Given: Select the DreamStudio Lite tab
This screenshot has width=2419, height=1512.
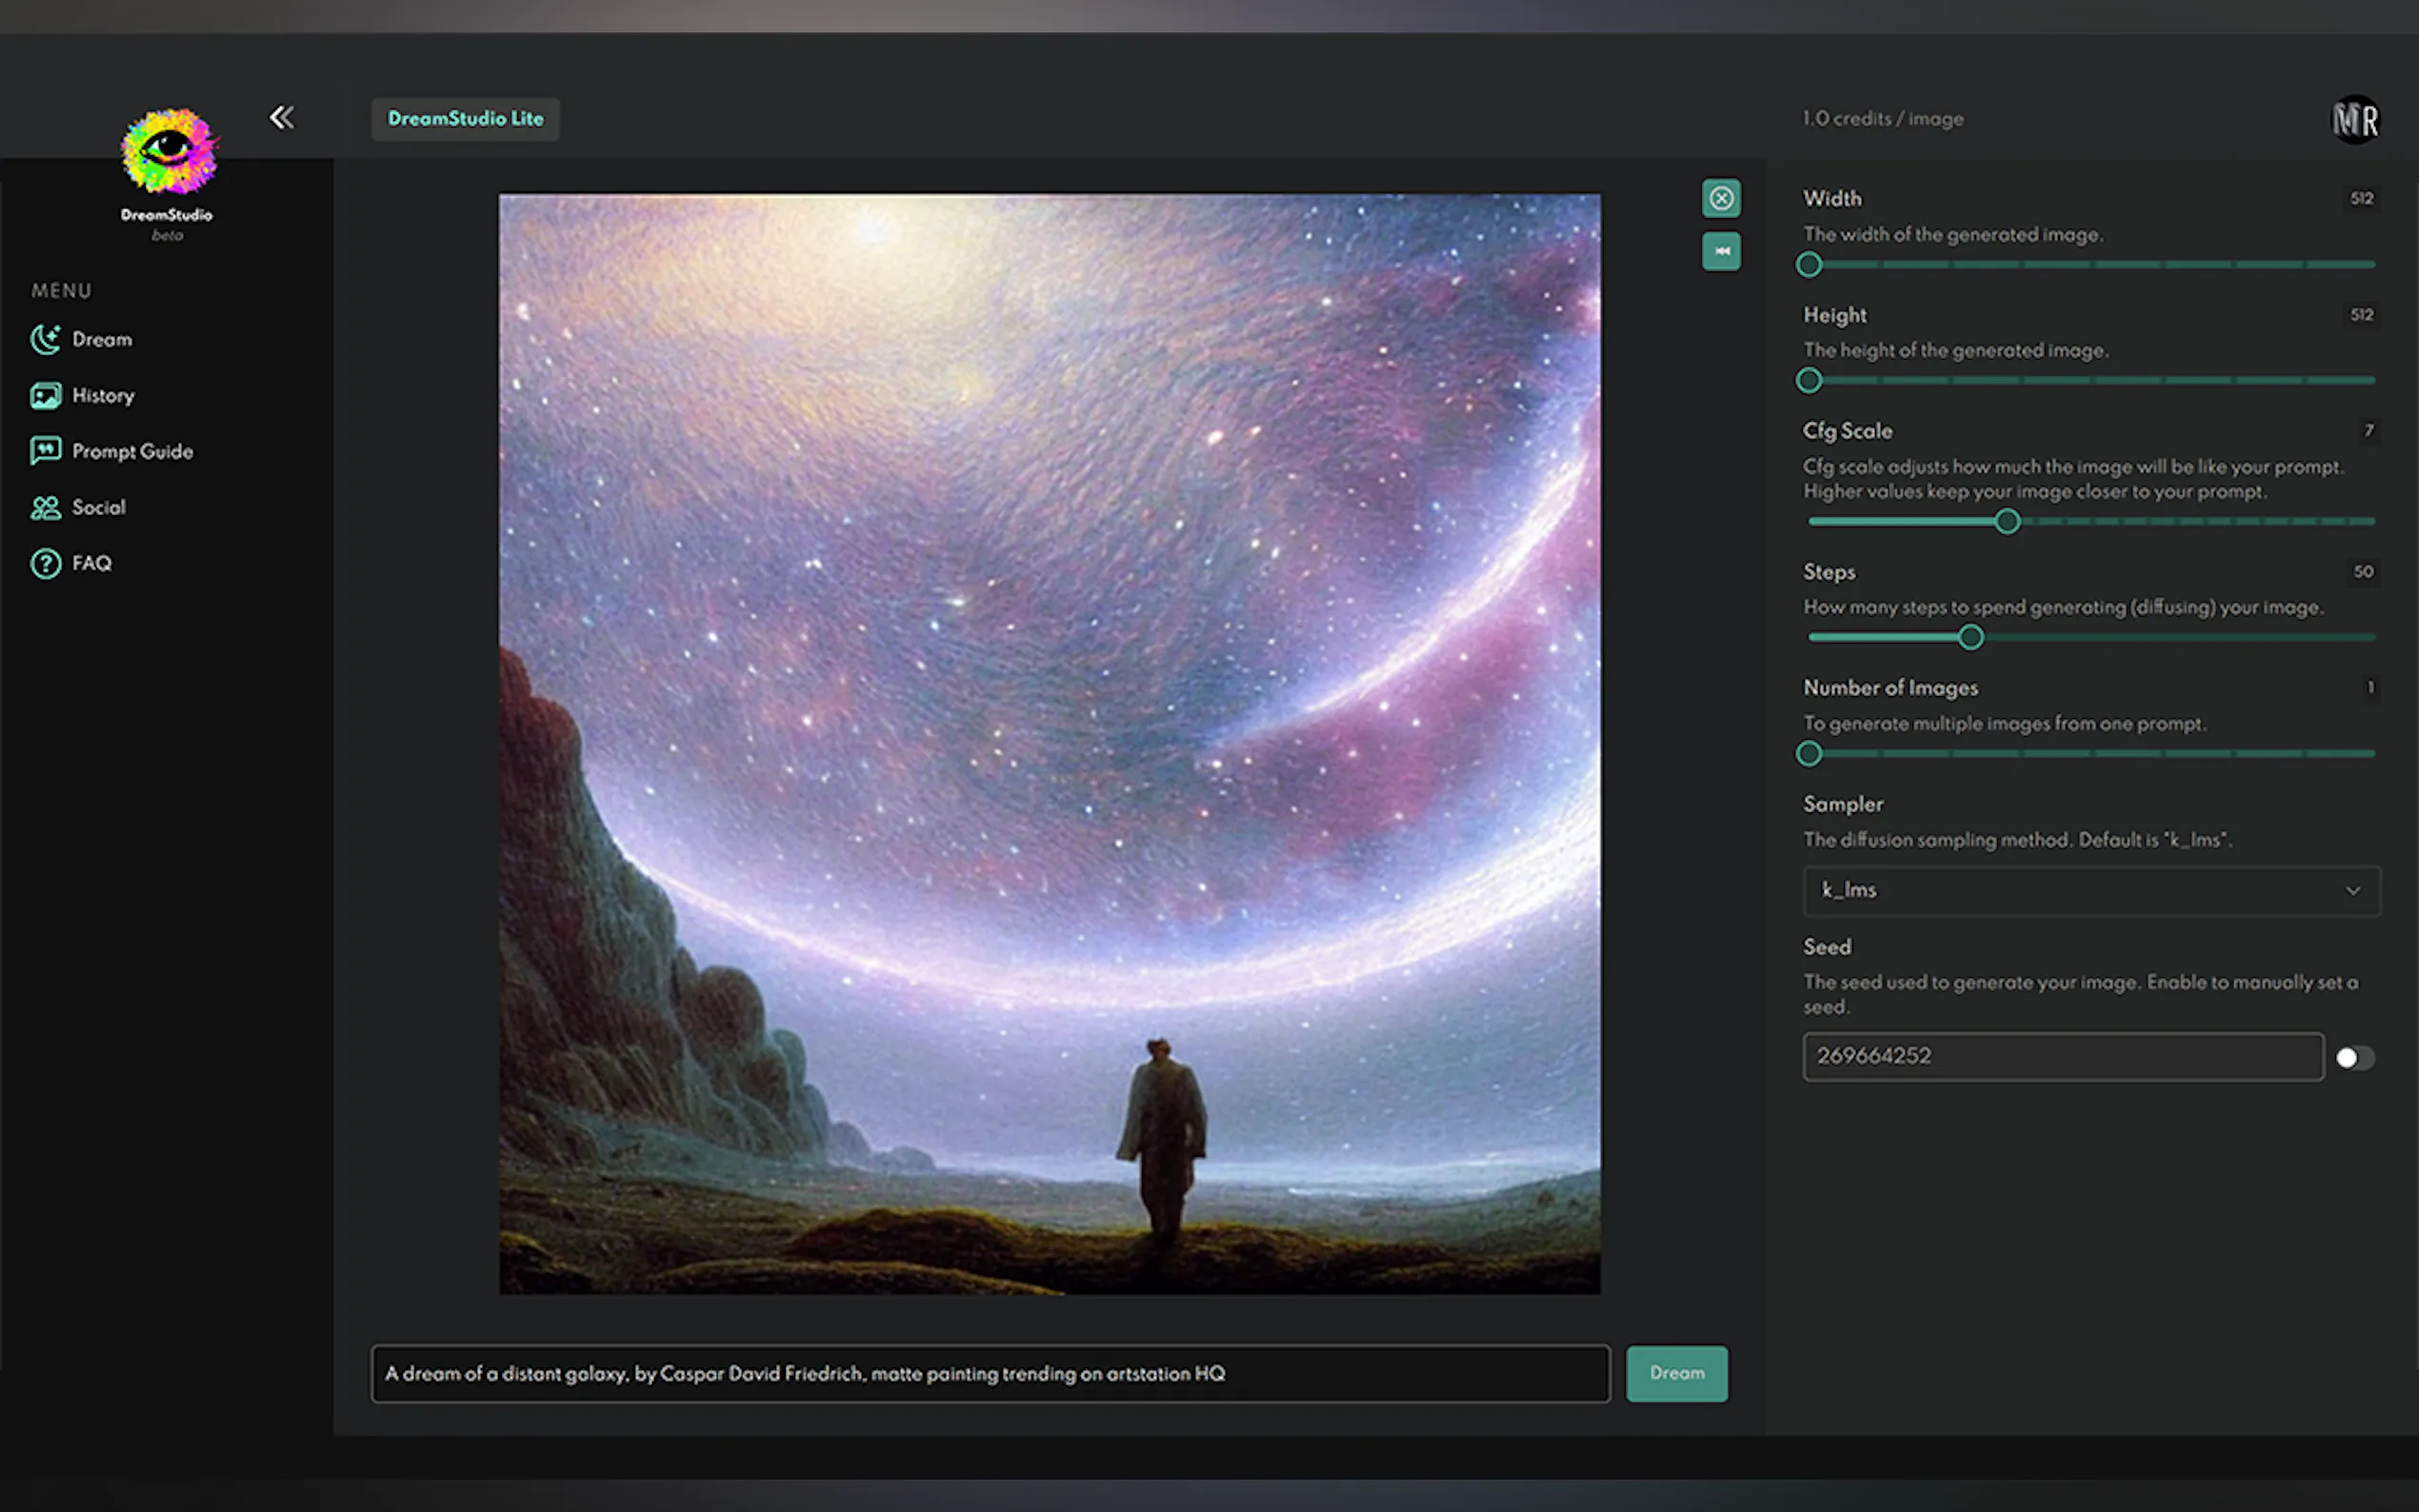Looking at the screenshot, I should 465,119.
